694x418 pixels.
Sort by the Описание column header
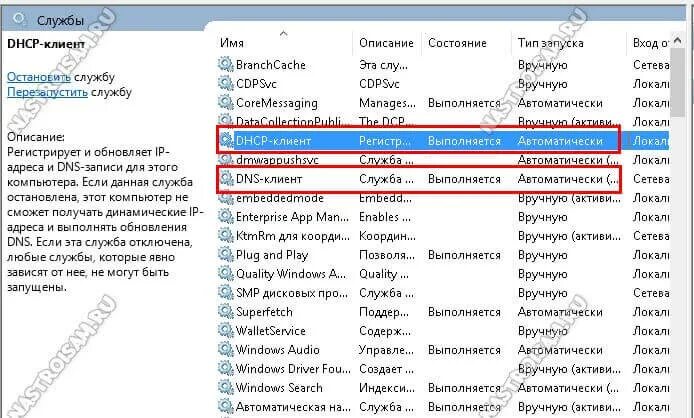[x=386, y=43]
